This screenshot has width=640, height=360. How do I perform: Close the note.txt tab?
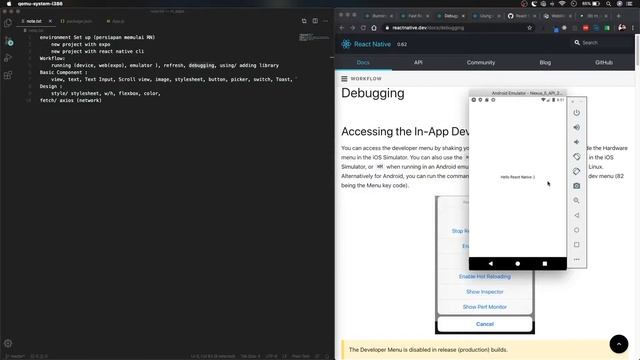(x=50, y=21)
